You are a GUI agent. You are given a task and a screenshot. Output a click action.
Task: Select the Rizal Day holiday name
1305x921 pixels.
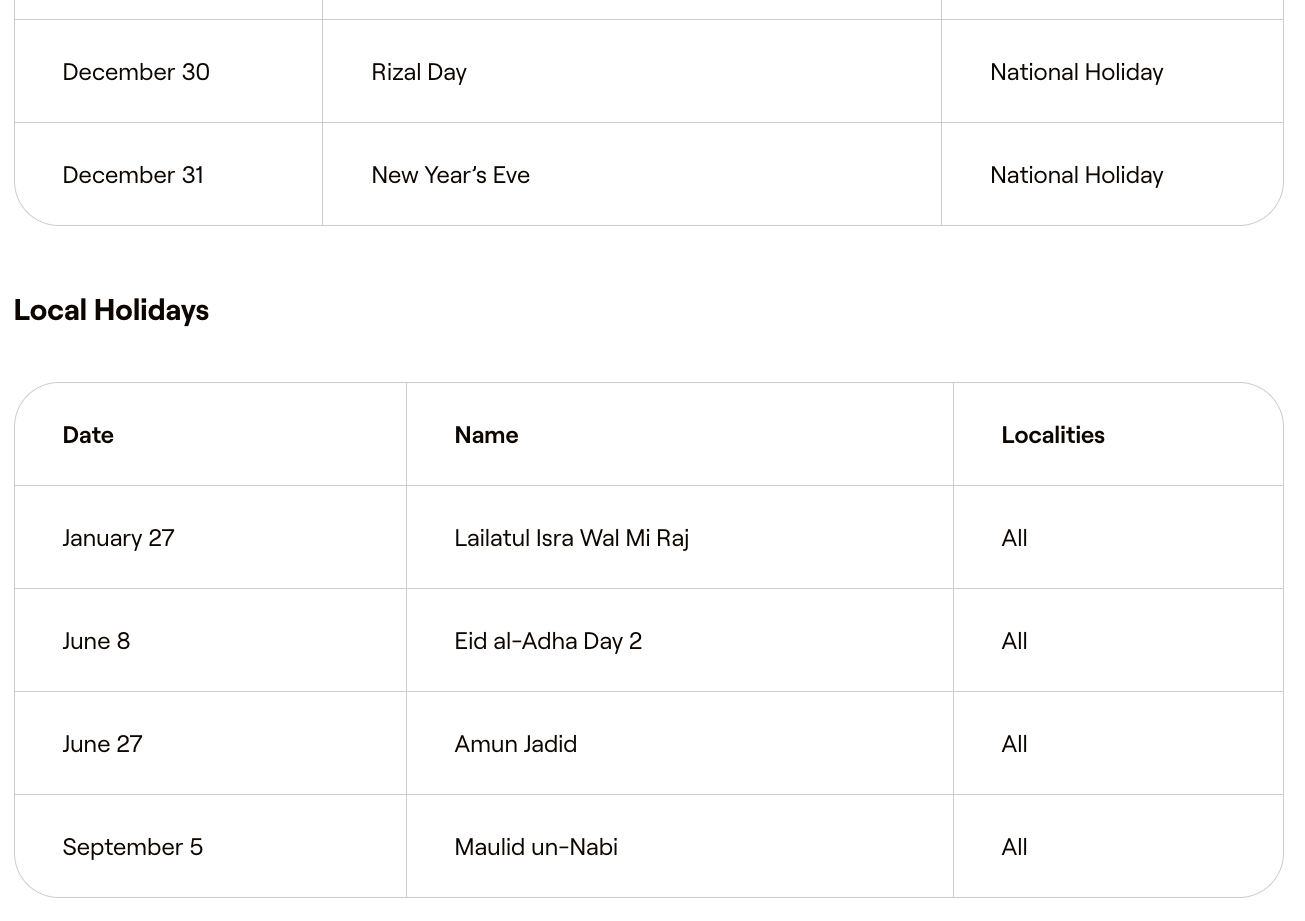[418, 72]
